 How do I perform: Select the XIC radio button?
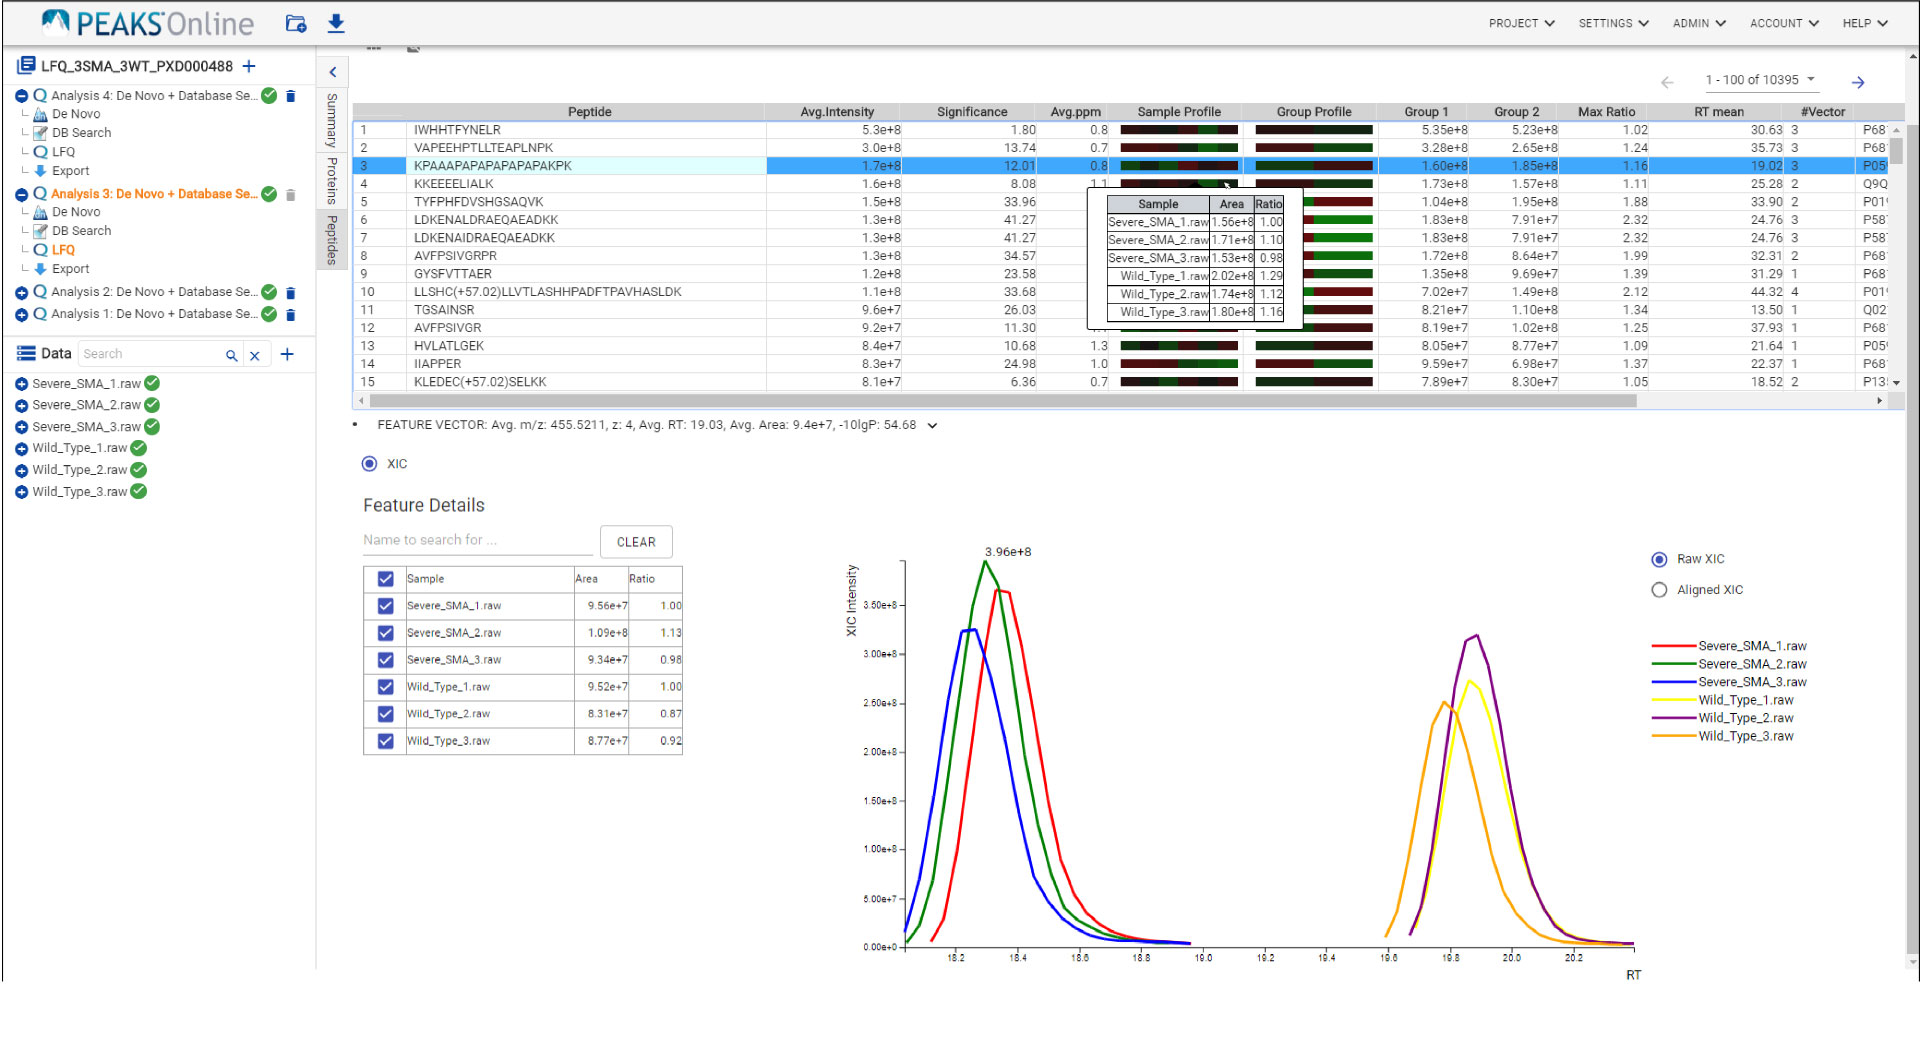(369, 464)
